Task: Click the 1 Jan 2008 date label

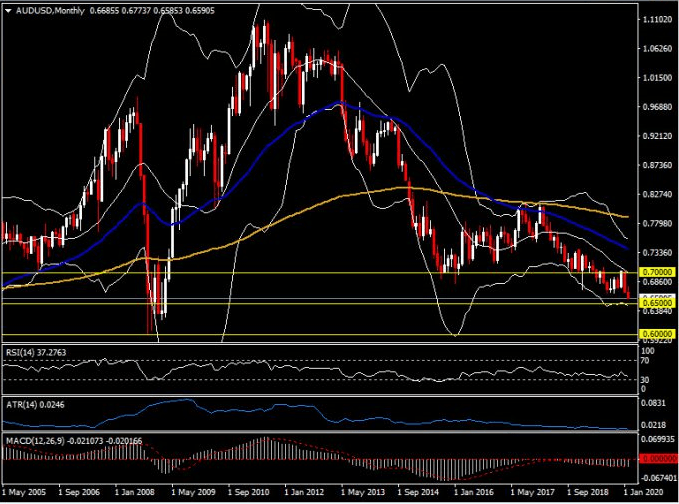Action: (x=135, y=492)
